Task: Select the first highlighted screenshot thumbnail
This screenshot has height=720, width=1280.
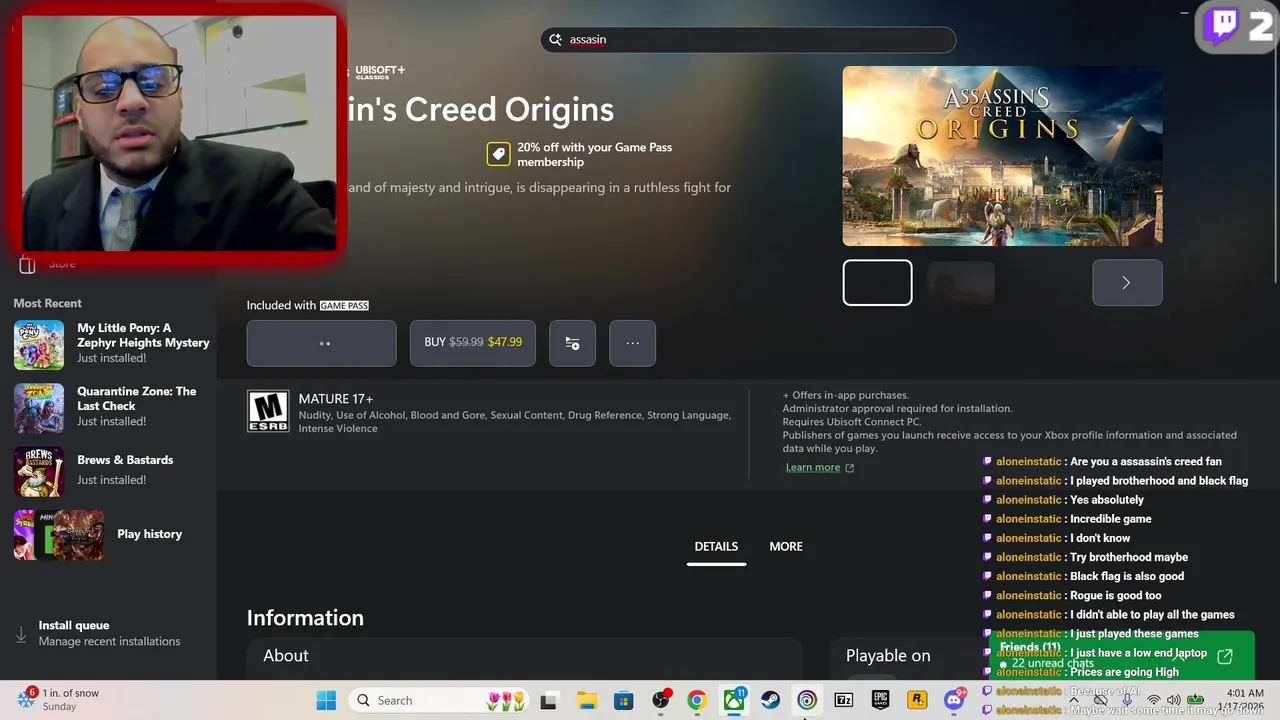Action: pyautogui.click(x=877, y=283)
